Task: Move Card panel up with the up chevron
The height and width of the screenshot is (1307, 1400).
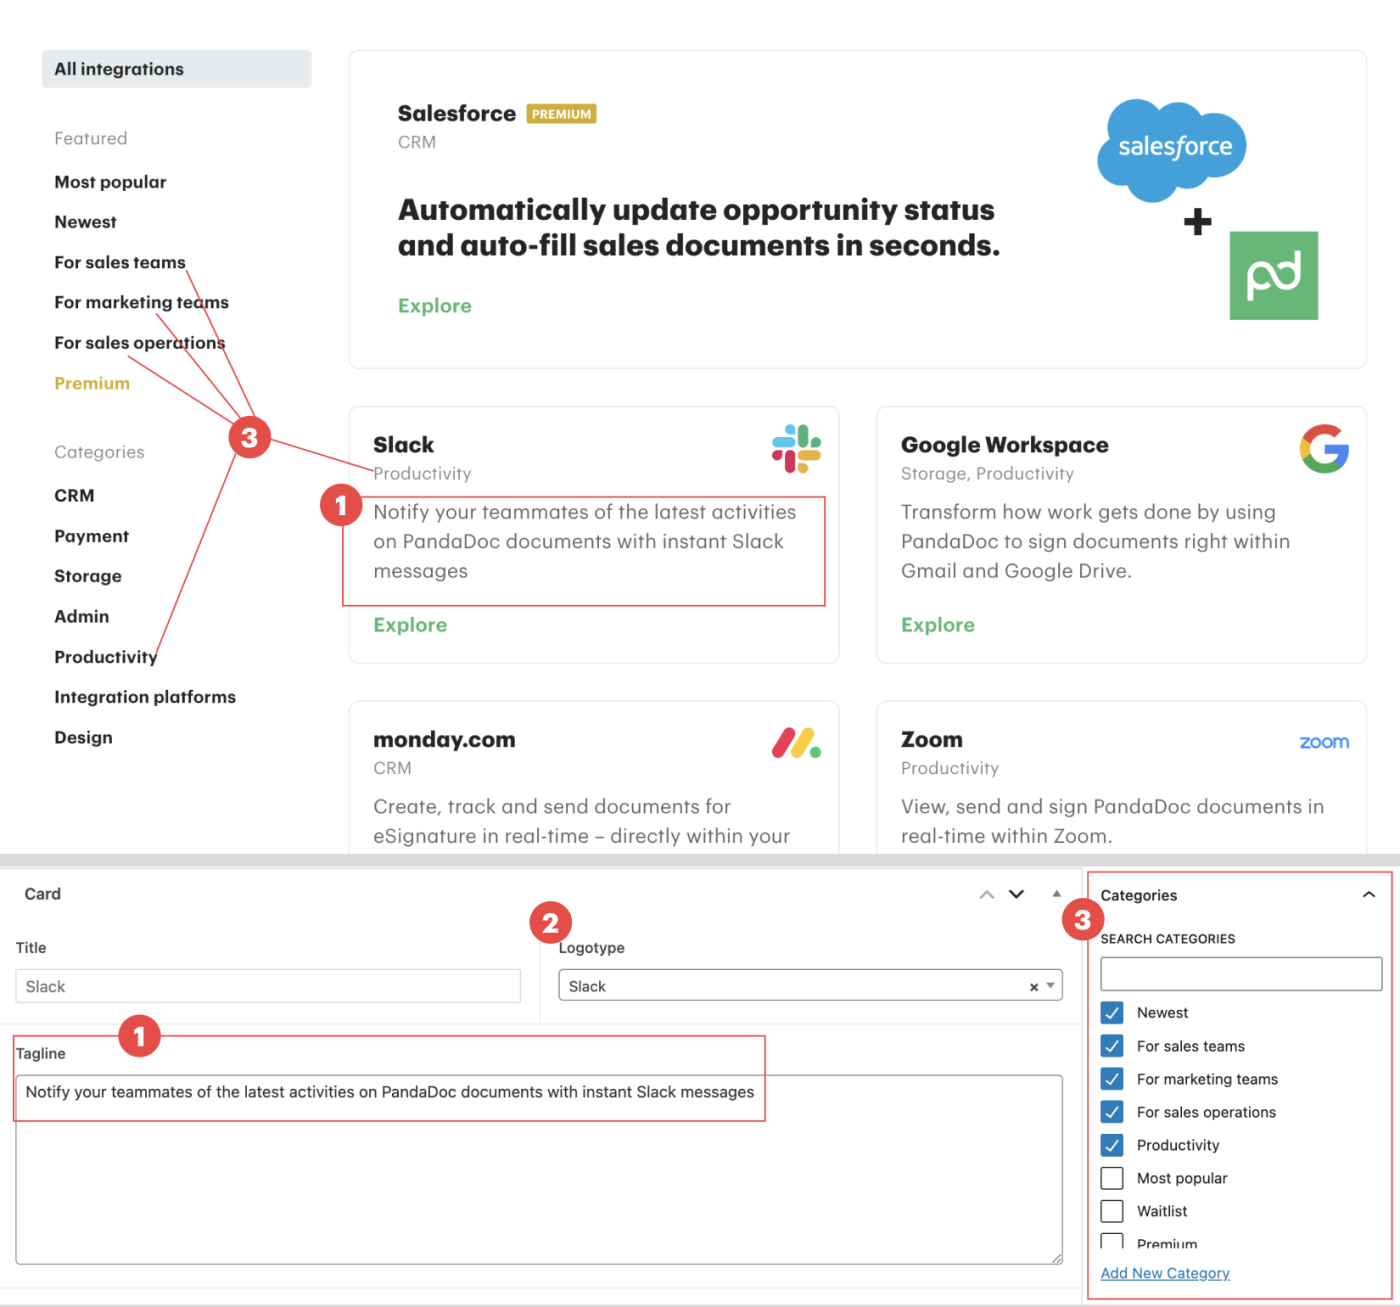Action: [987, 894]
